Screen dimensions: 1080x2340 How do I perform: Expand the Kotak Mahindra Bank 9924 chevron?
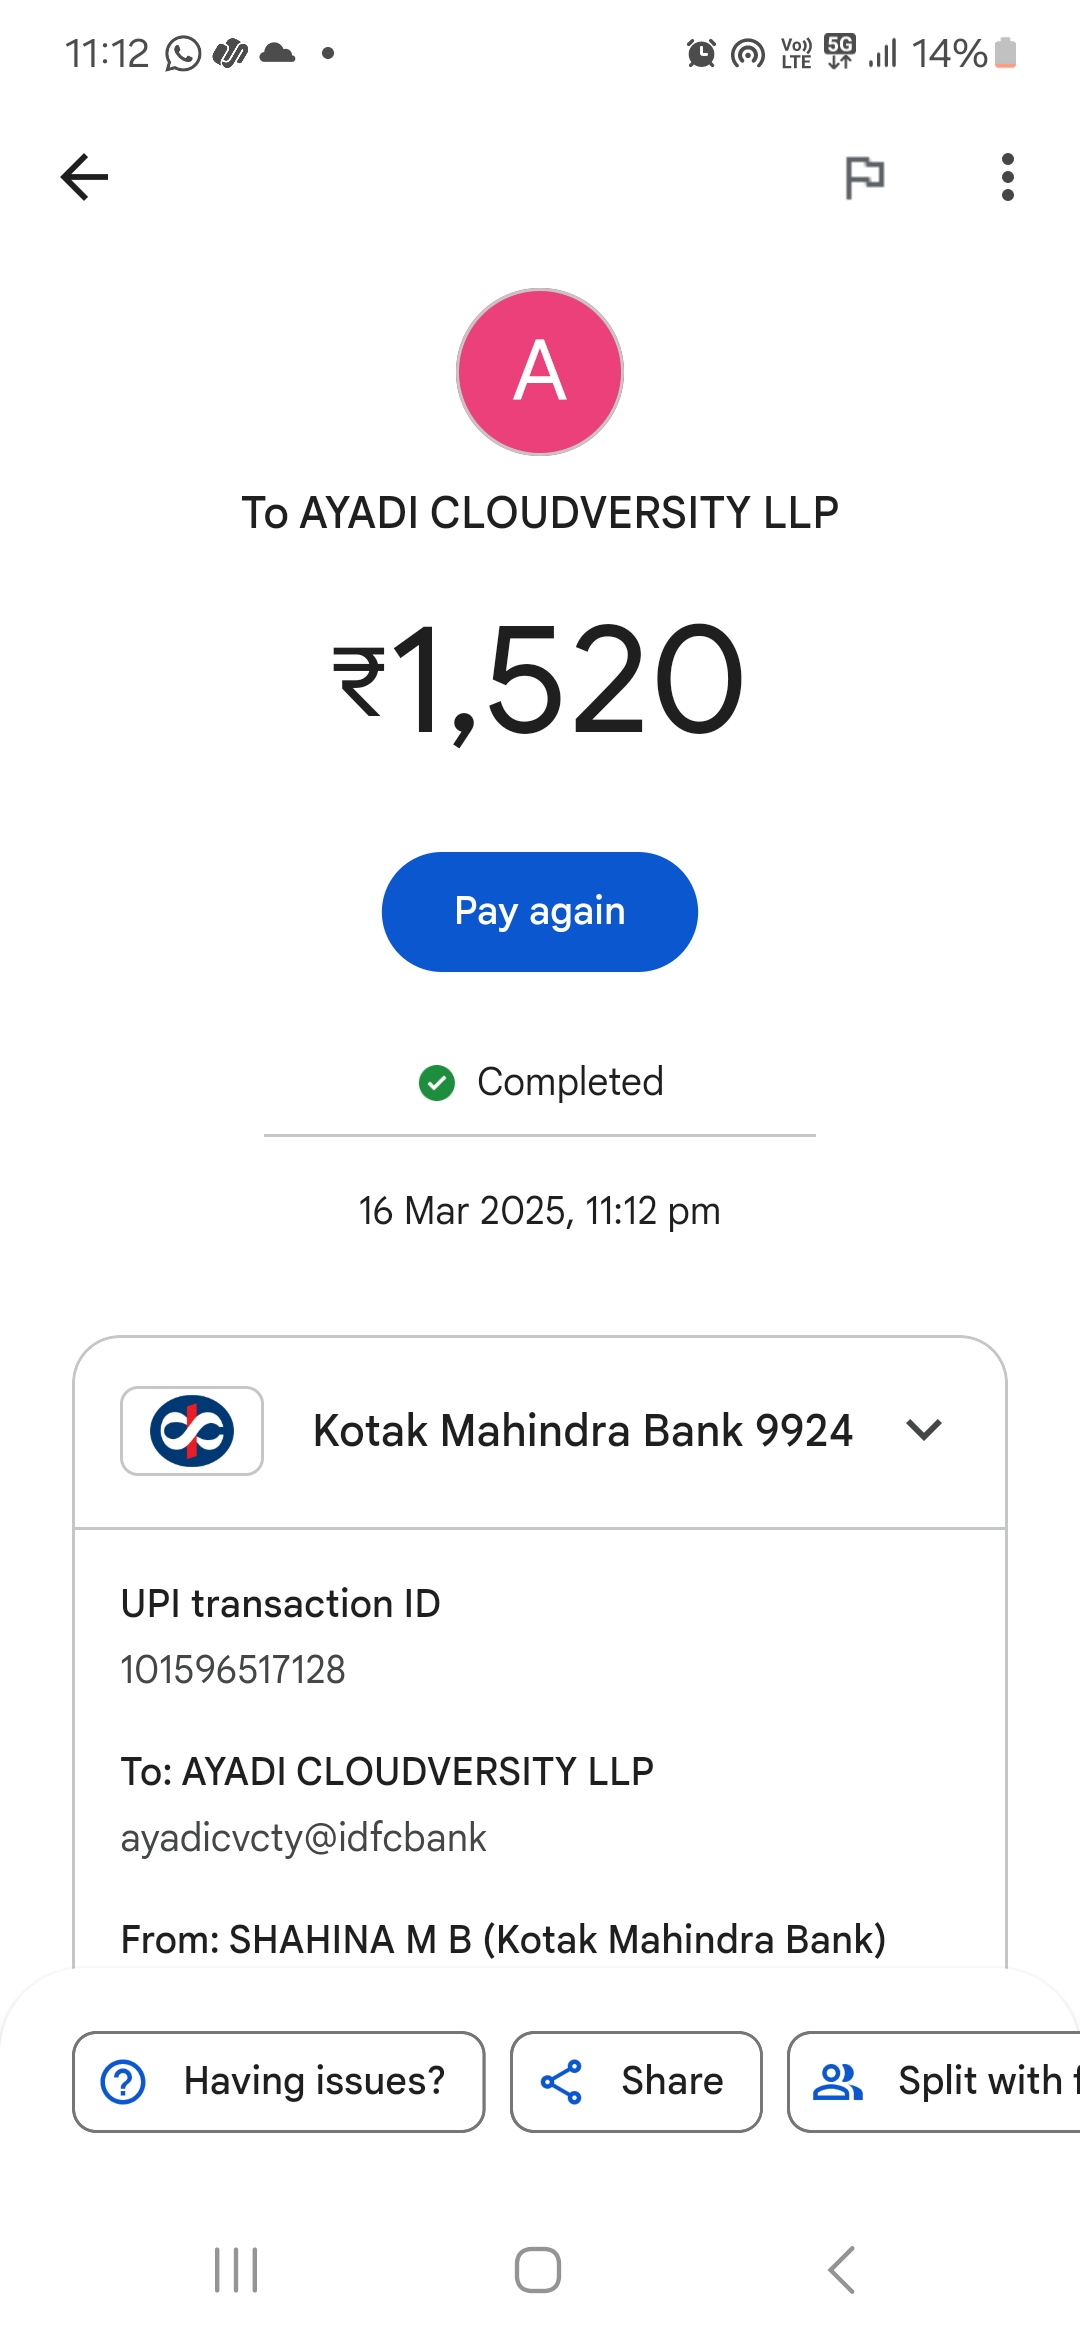924,1430
